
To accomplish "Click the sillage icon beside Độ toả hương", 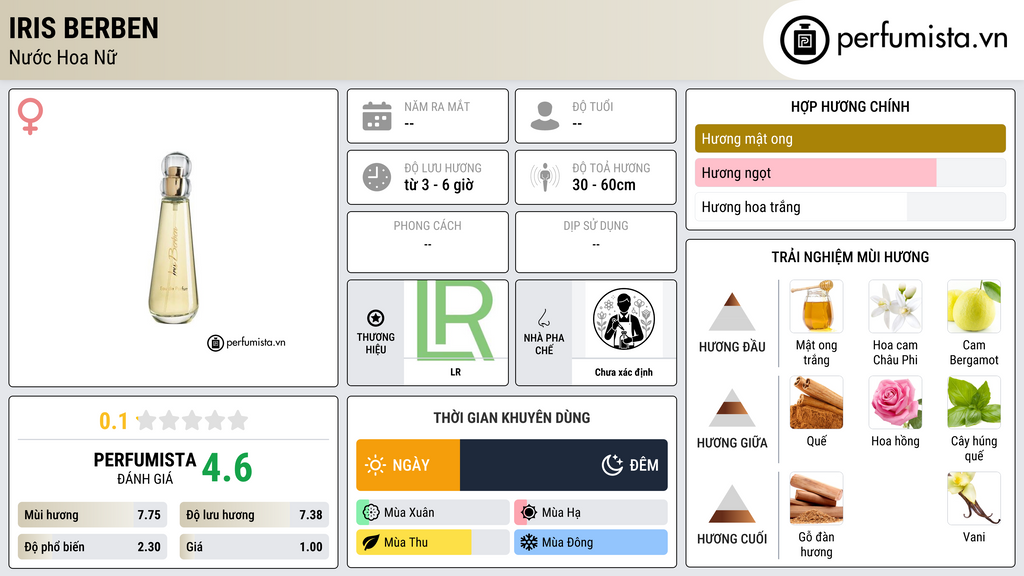I will (x=545, y=177).
